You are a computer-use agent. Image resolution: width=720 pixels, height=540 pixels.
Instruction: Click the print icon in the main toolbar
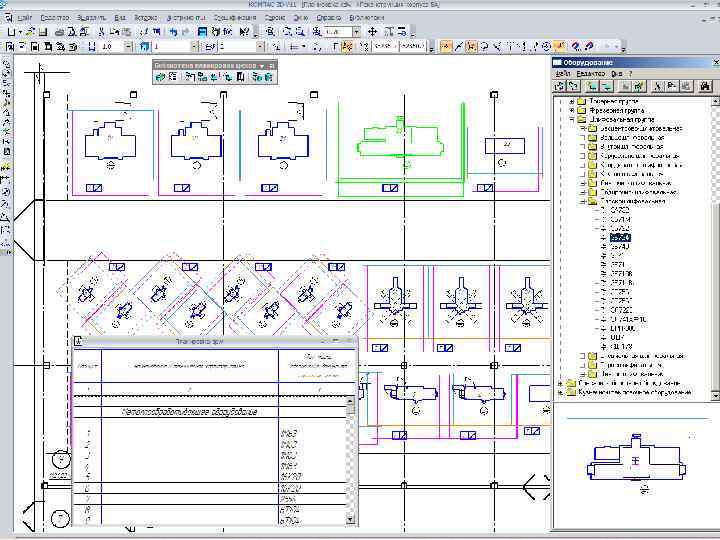60,32
